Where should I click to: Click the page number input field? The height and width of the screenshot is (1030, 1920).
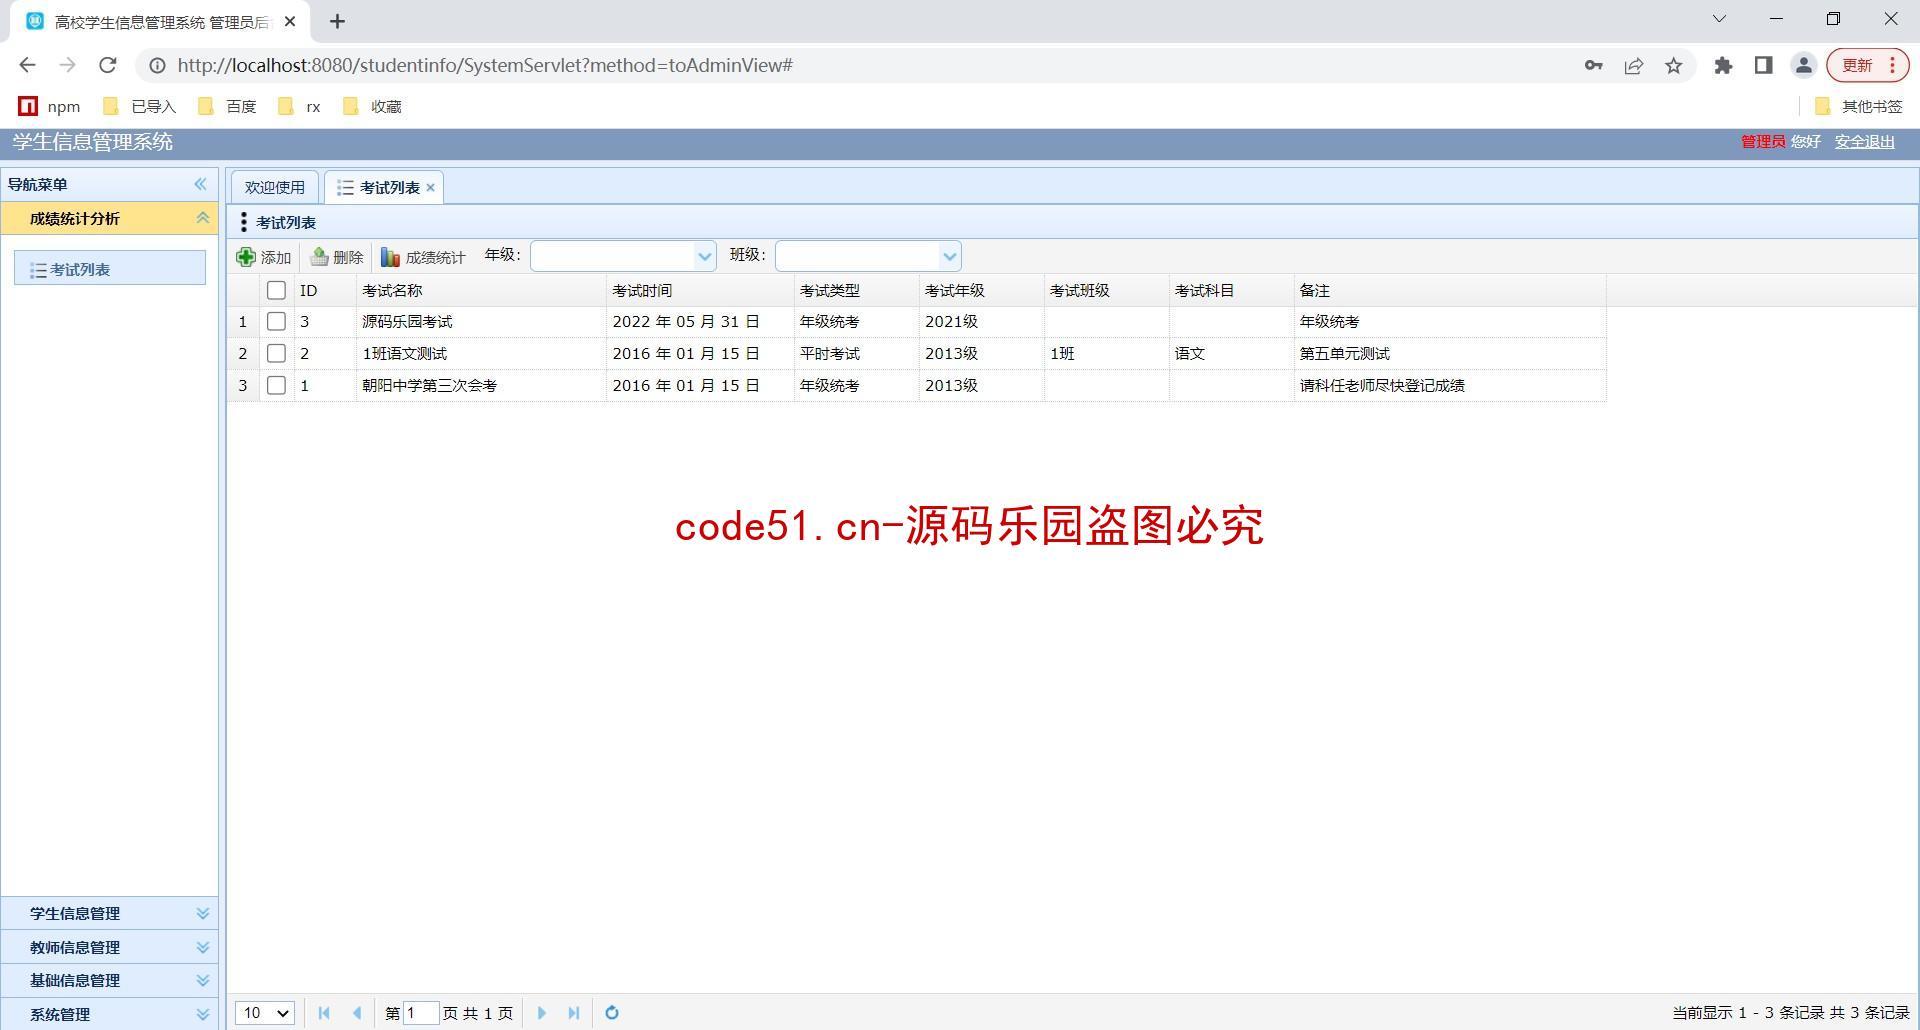[x=421, y=1013]
